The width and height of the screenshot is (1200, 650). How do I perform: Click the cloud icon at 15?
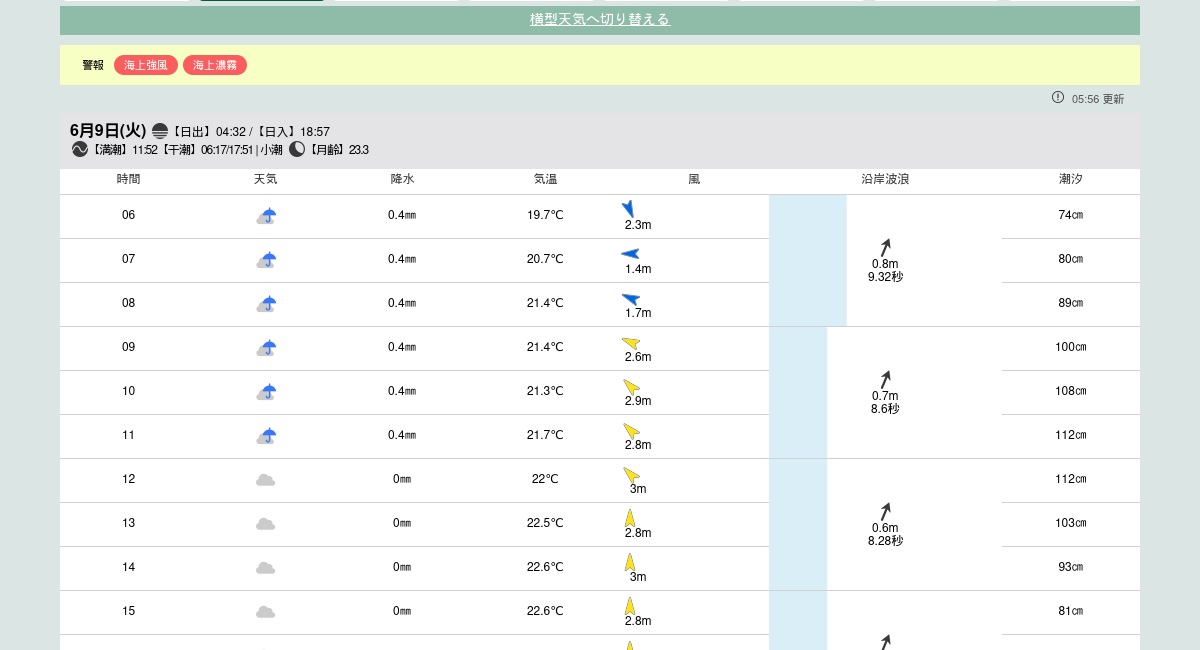[x=265, y=612]
